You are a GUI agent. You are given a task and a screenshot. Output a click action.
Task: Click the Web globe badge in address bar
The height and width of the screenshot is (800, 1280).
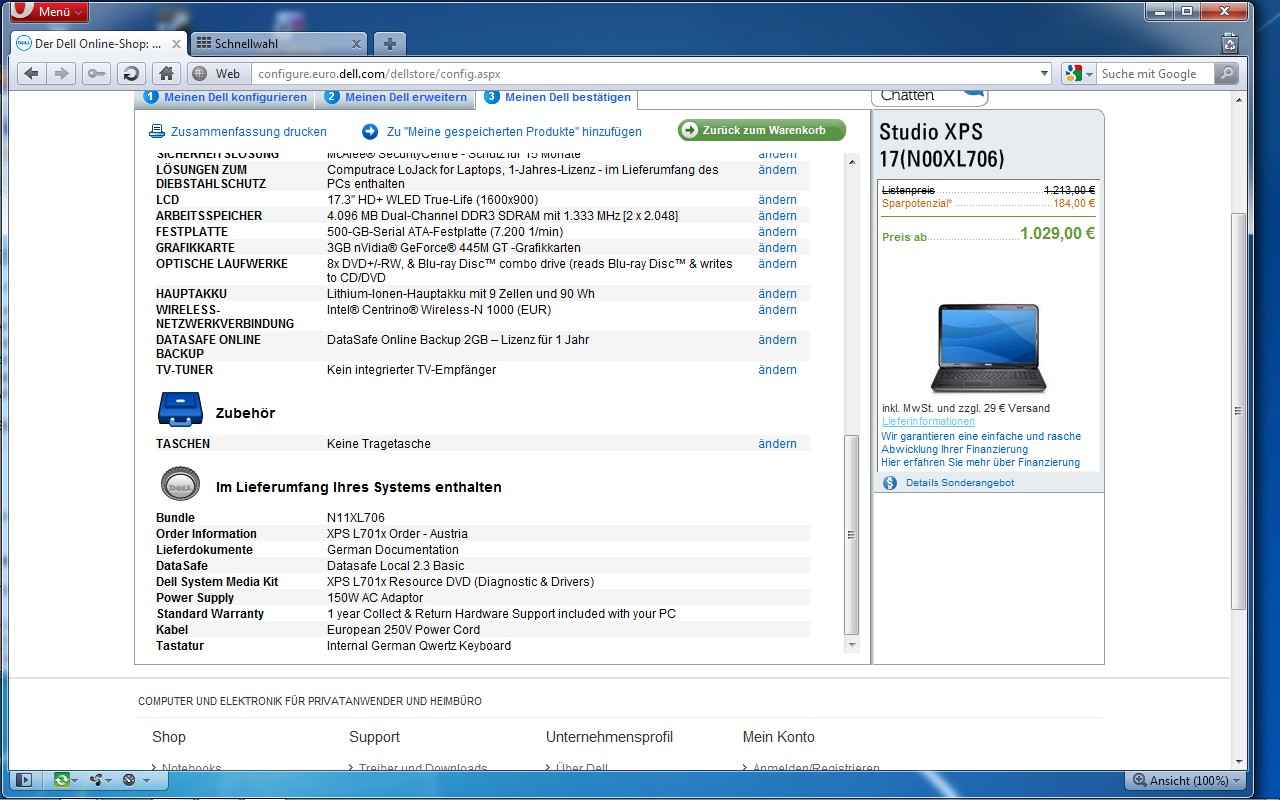(217, 73)
